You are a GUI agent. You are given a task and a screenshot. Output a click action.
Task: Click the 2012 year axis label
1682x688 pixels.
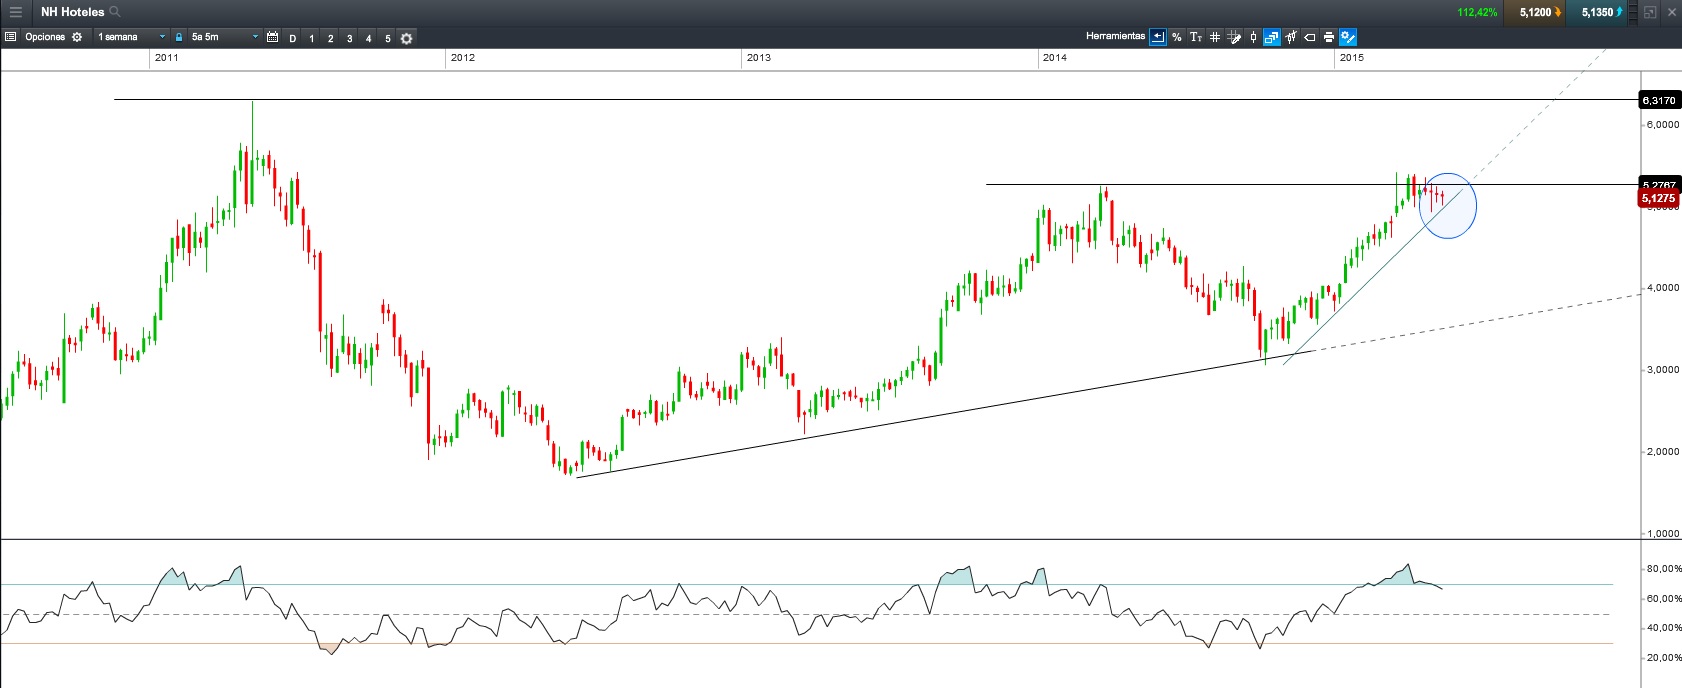[463, 58]
